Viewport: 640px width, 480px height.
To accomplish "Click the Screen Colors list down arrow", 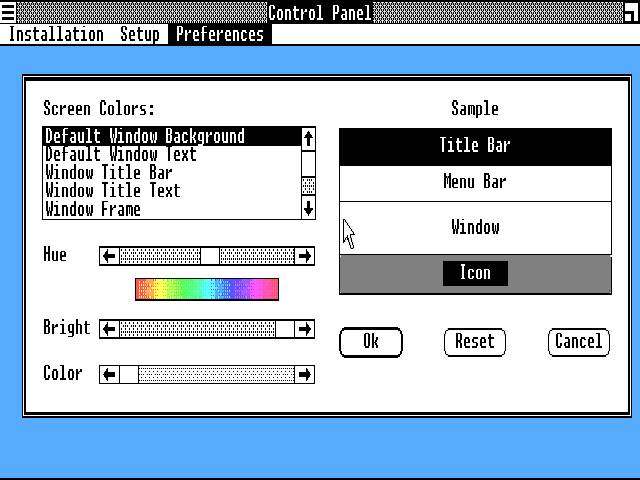I will (308, 208).
